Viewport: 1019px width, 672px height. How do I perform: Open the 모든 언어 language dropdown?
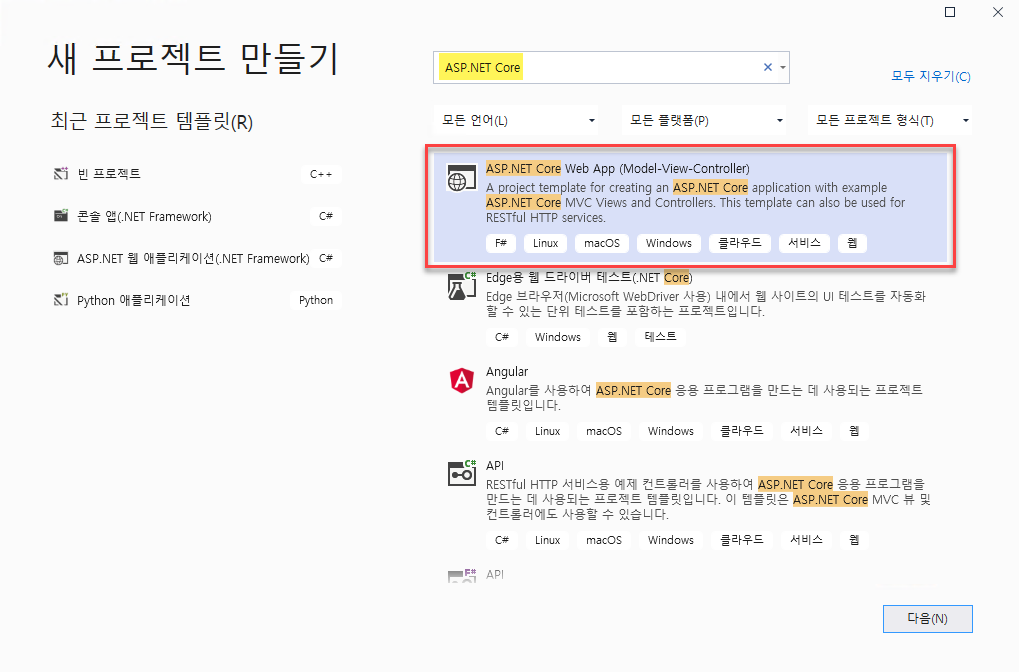[x=516, y=121]
